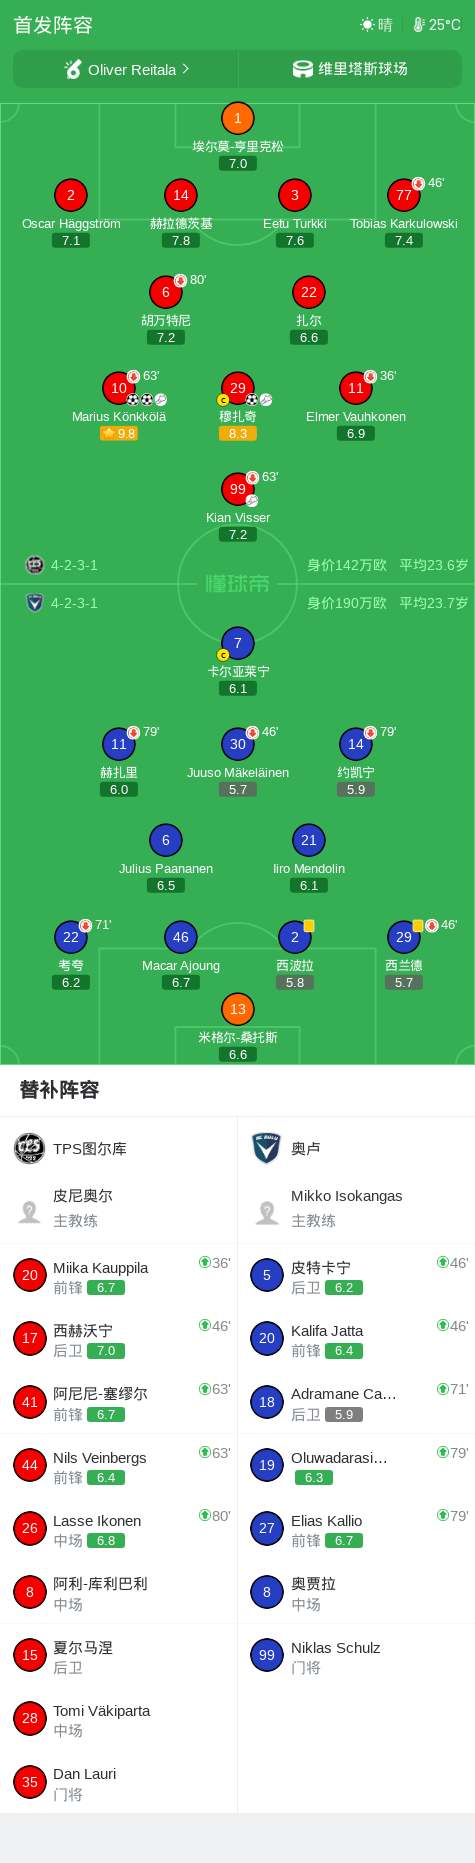Click the 首发阵容 heading
This screenshot has width=475, height=1863.
coord(53,25)
